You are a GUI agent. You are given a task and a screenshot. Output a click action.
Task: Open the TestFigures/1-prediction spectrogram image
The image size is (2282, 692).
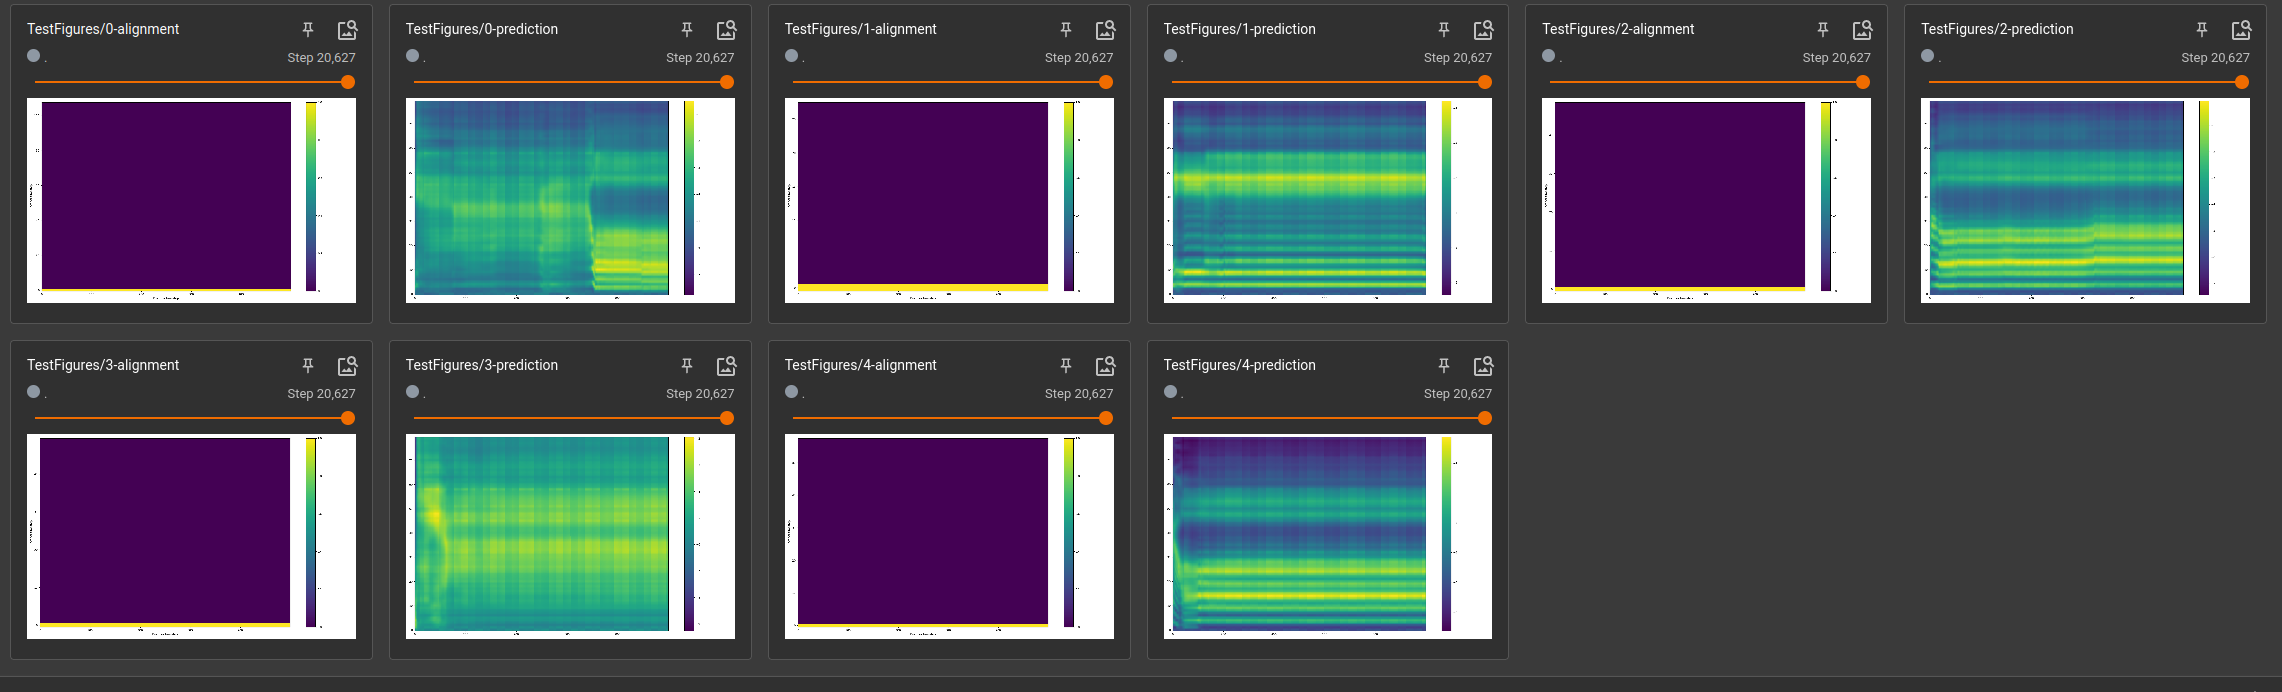pos(1328,200)
